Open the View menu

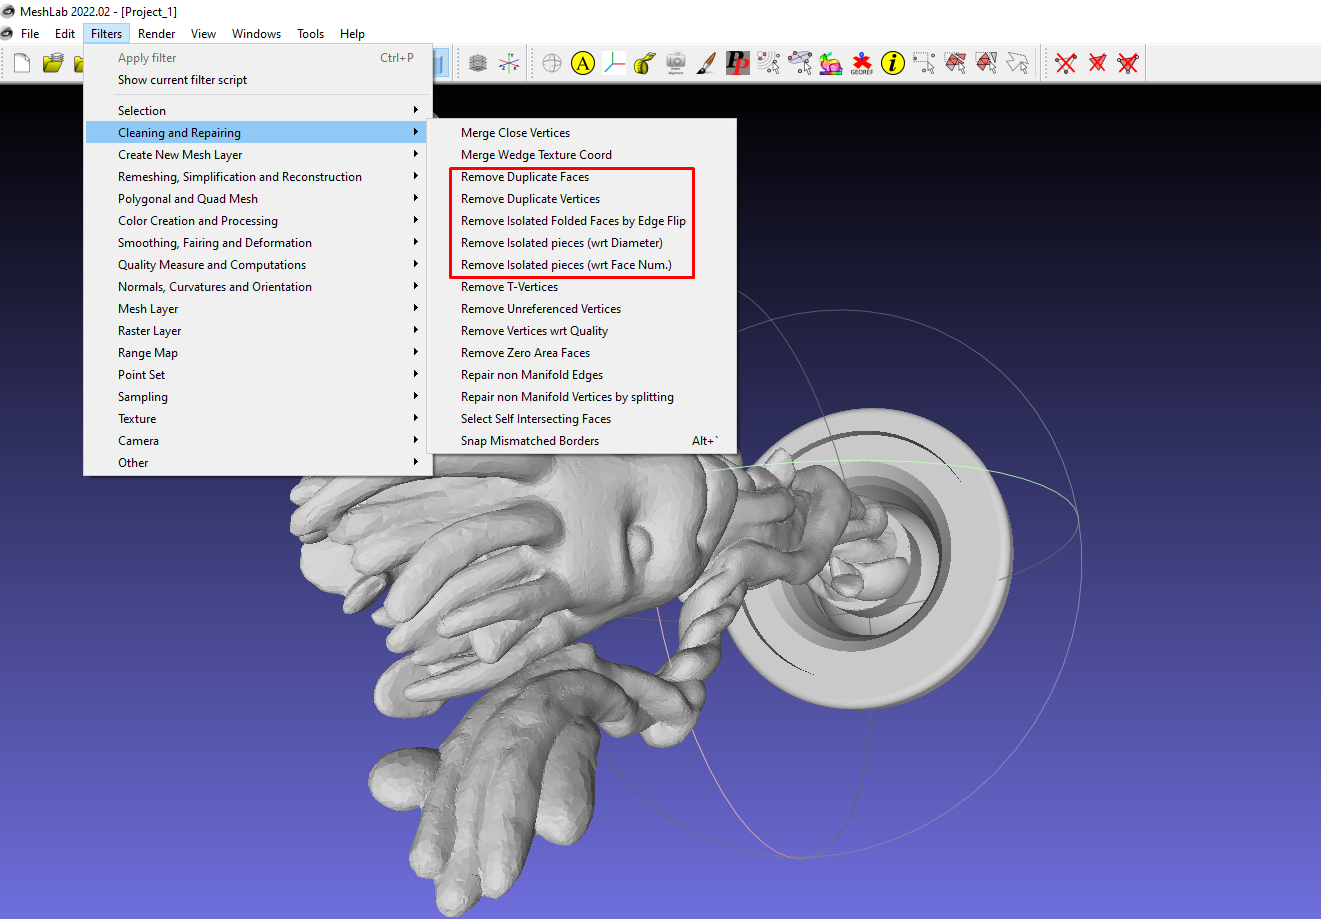[203, 34]
